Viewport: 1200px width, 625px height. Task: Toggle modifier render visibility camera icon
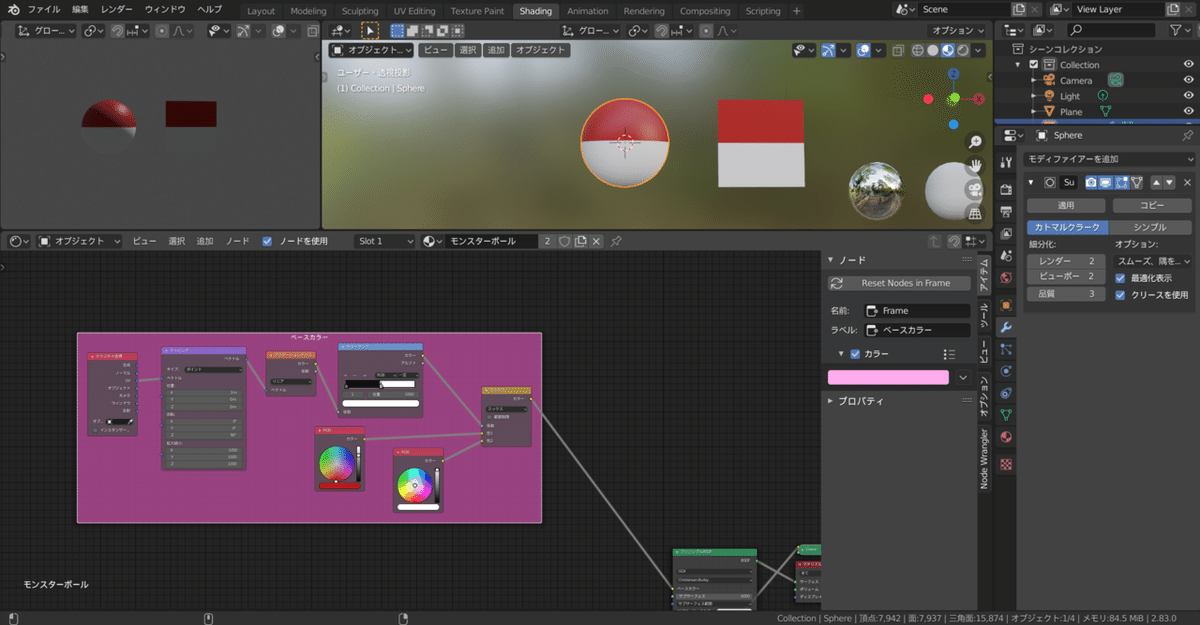coord(1091,183)
